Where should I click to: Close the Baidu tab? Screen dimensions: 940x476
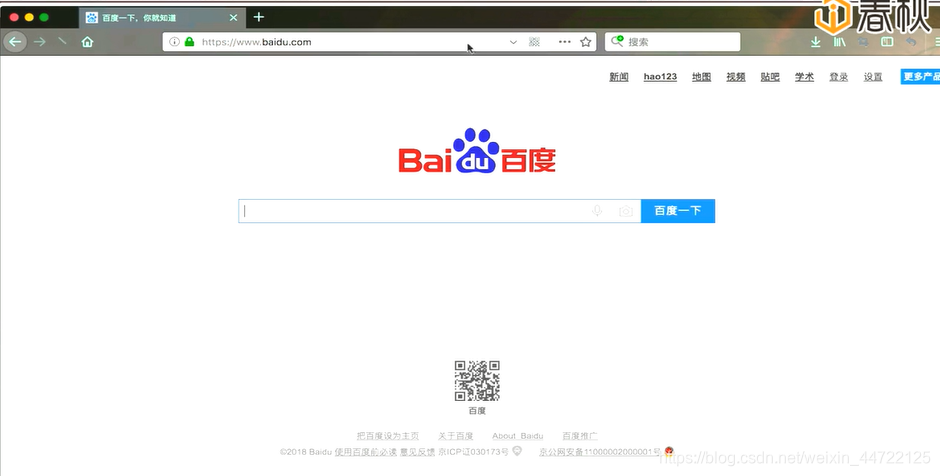tap(234, 17)
